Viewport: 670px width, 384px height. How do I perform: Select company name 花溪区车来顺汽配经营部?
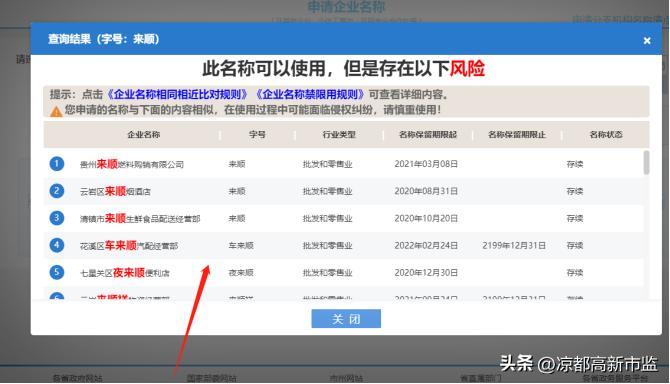point(129,246)
